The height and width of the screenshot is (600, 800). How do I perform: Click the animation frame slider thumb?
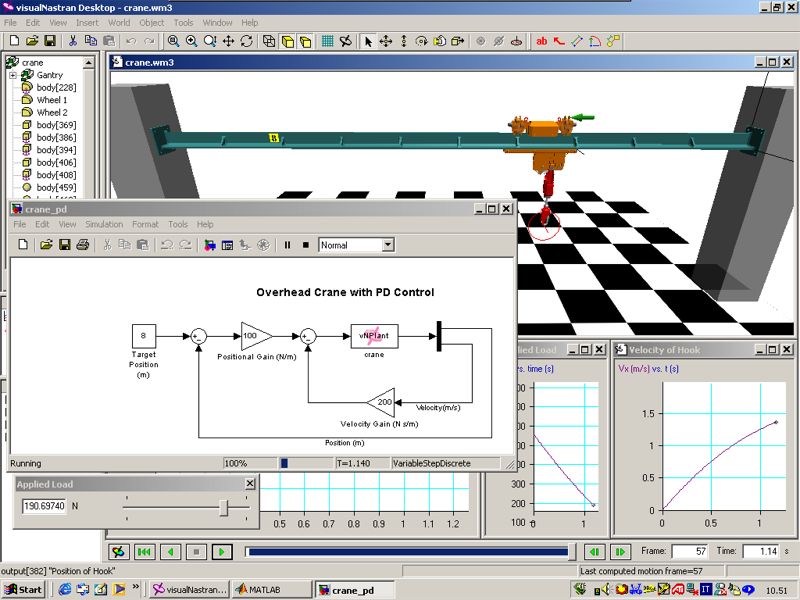pos(572,552)
